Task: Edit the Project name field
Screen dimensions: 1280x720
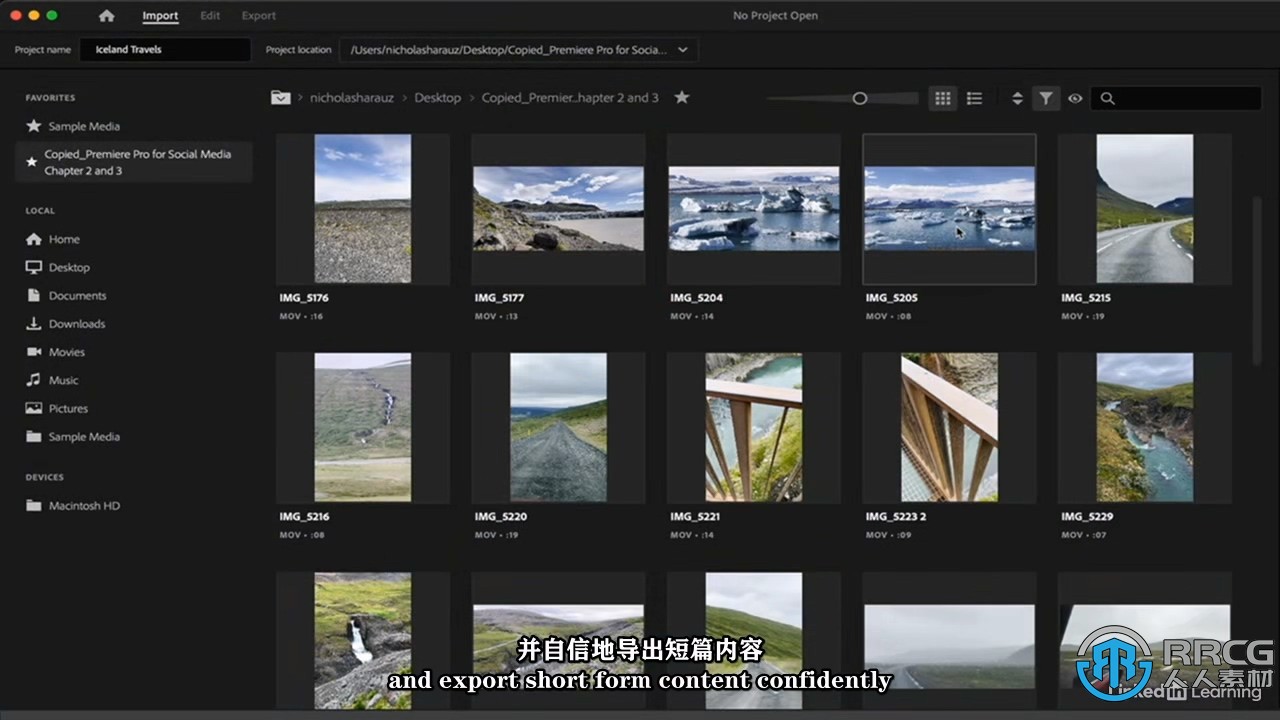Action: point(165,49)
